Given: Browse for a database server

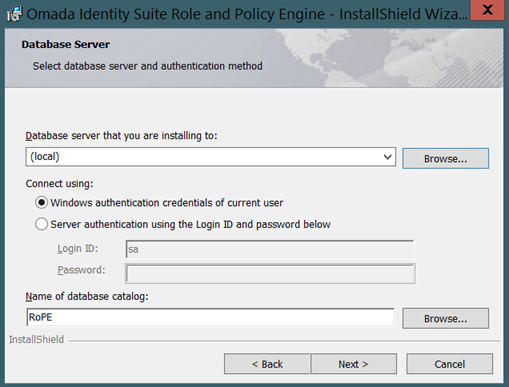Looking at the screenshot, I should click(445, 159).
